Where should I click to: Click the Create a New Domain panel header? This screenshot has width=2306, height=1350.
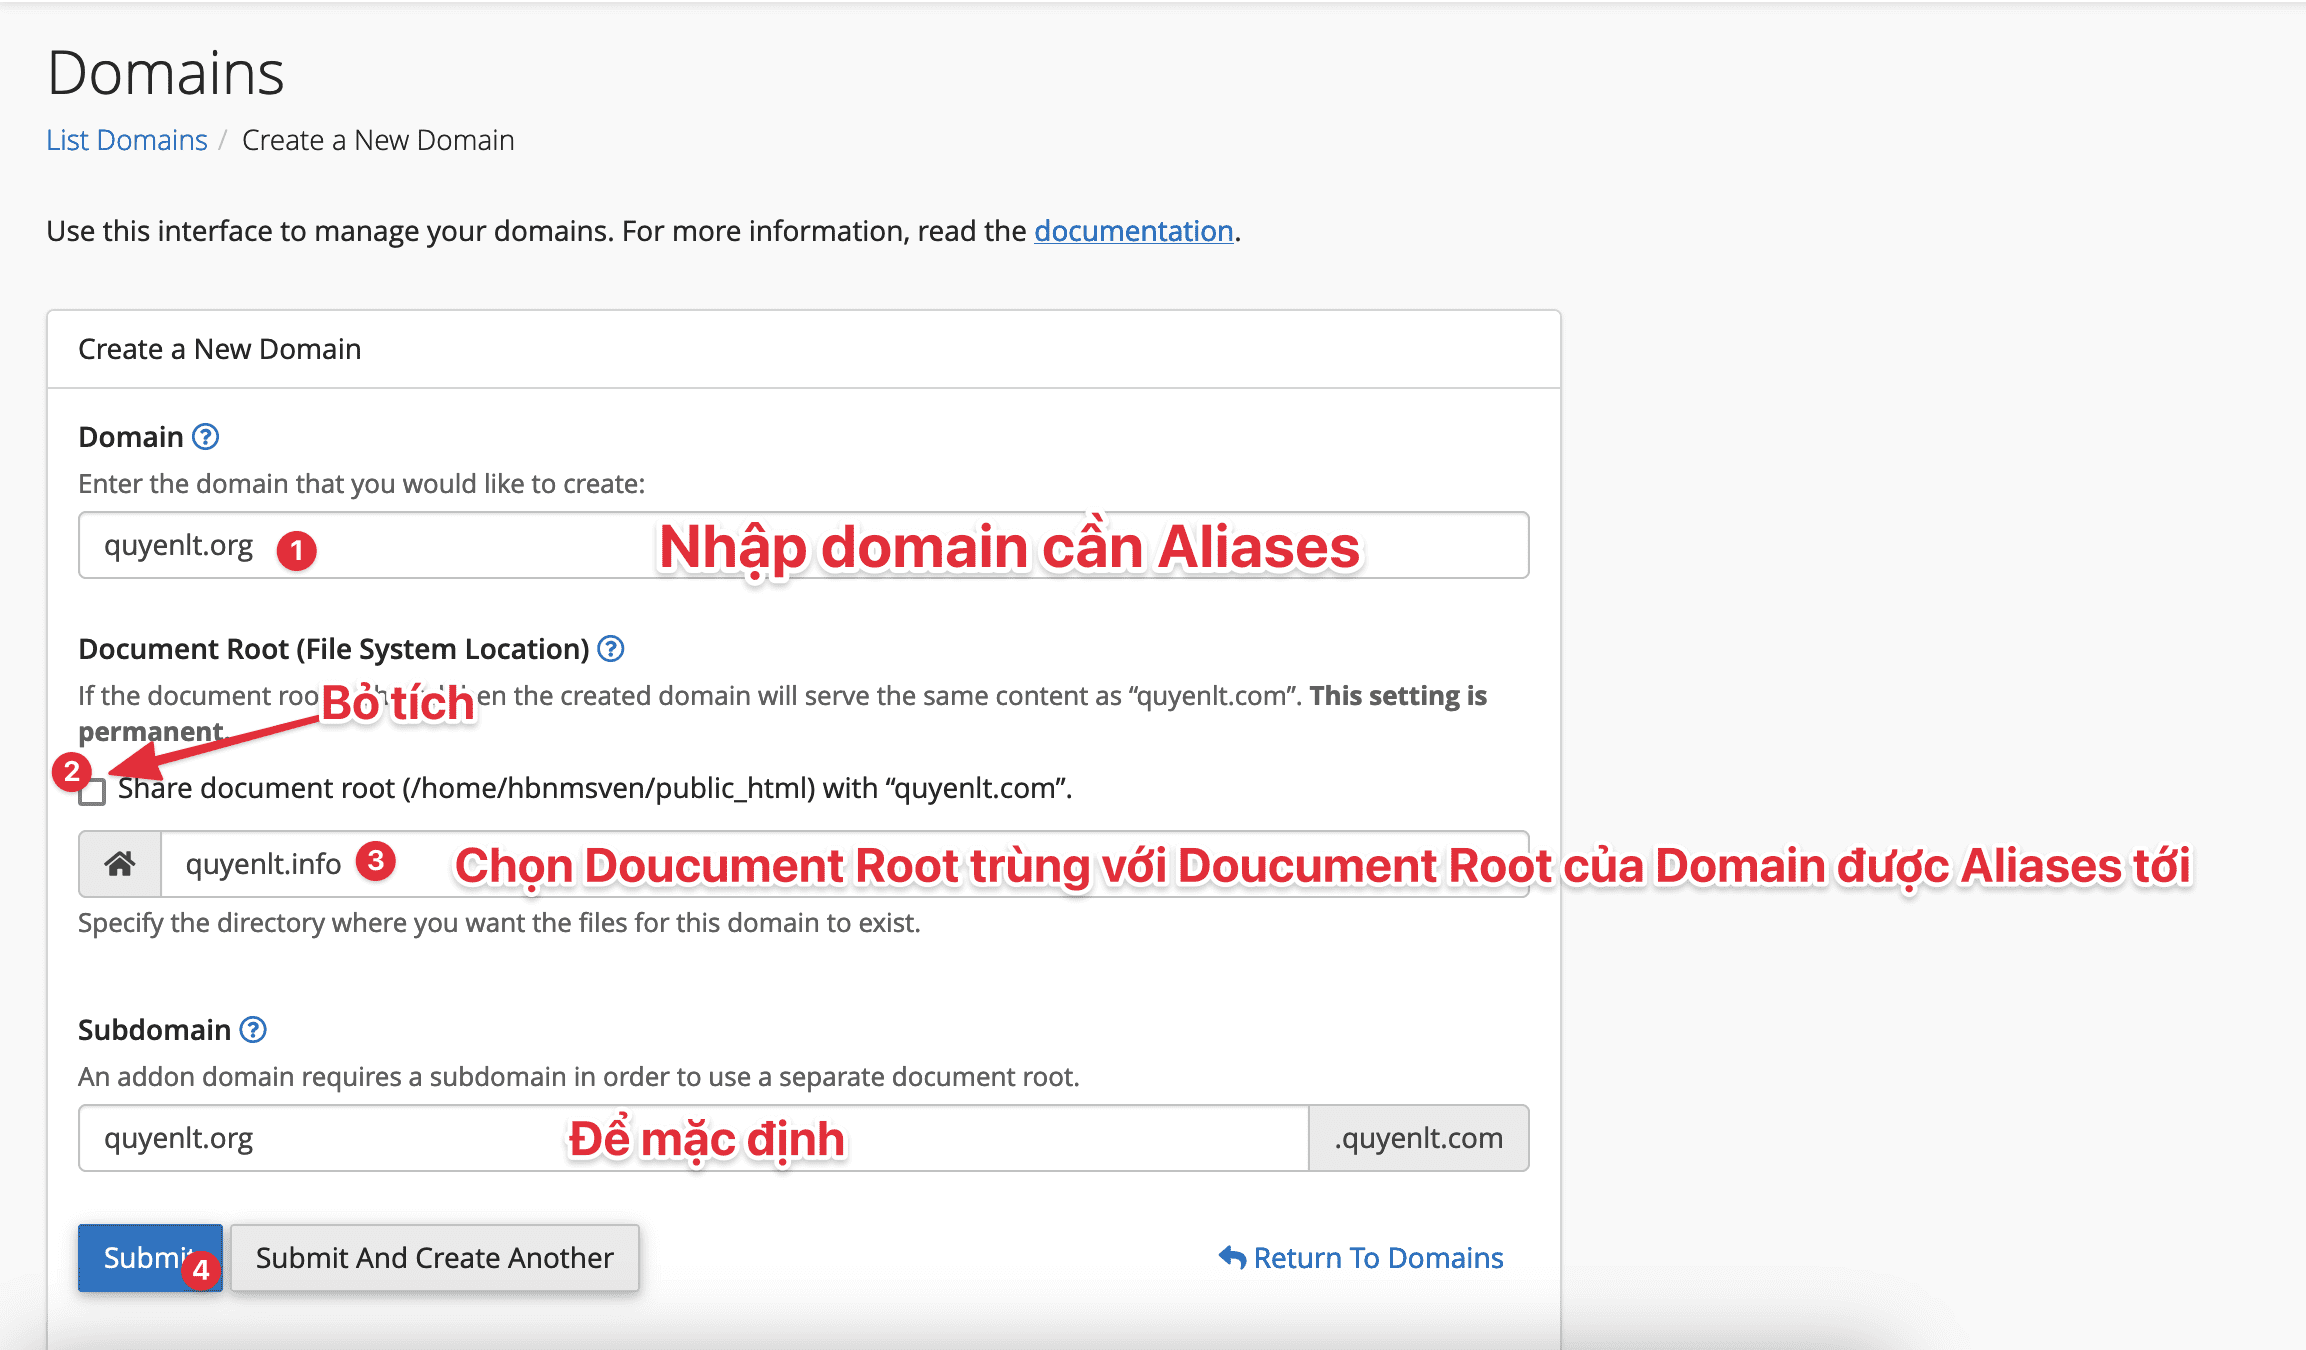click(x=219, y=349)
